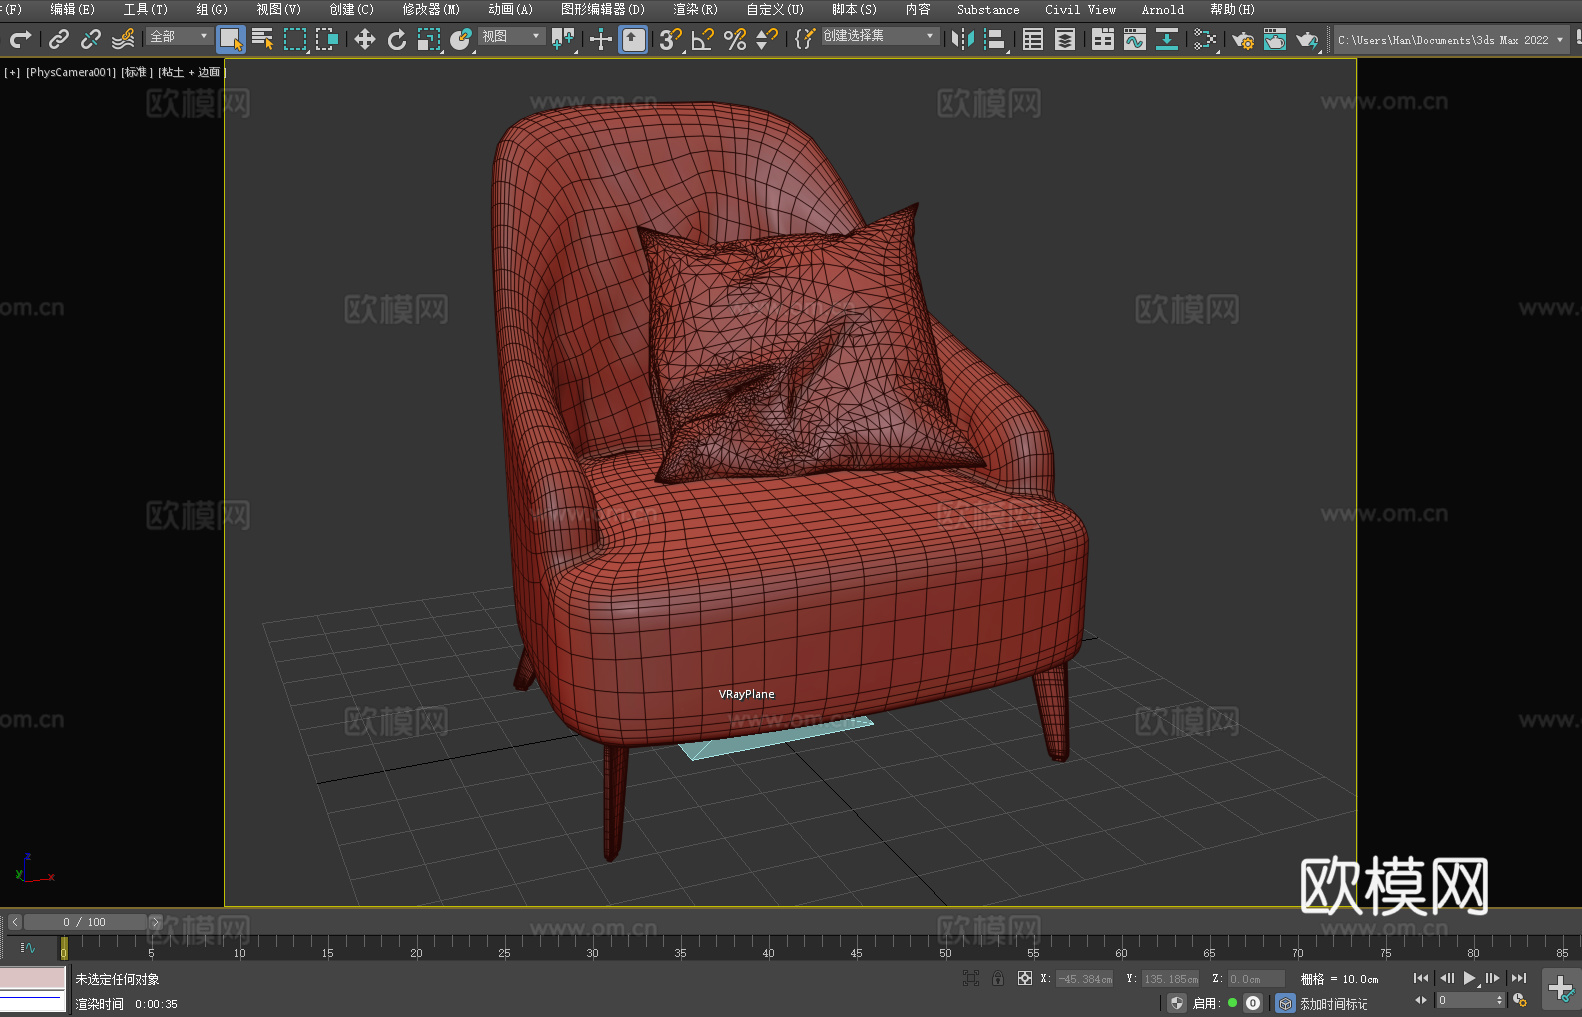This screenshot has height=1017, width=1582.
Task: Toggle the Angle Snap button
Action: tap(703, 39)
